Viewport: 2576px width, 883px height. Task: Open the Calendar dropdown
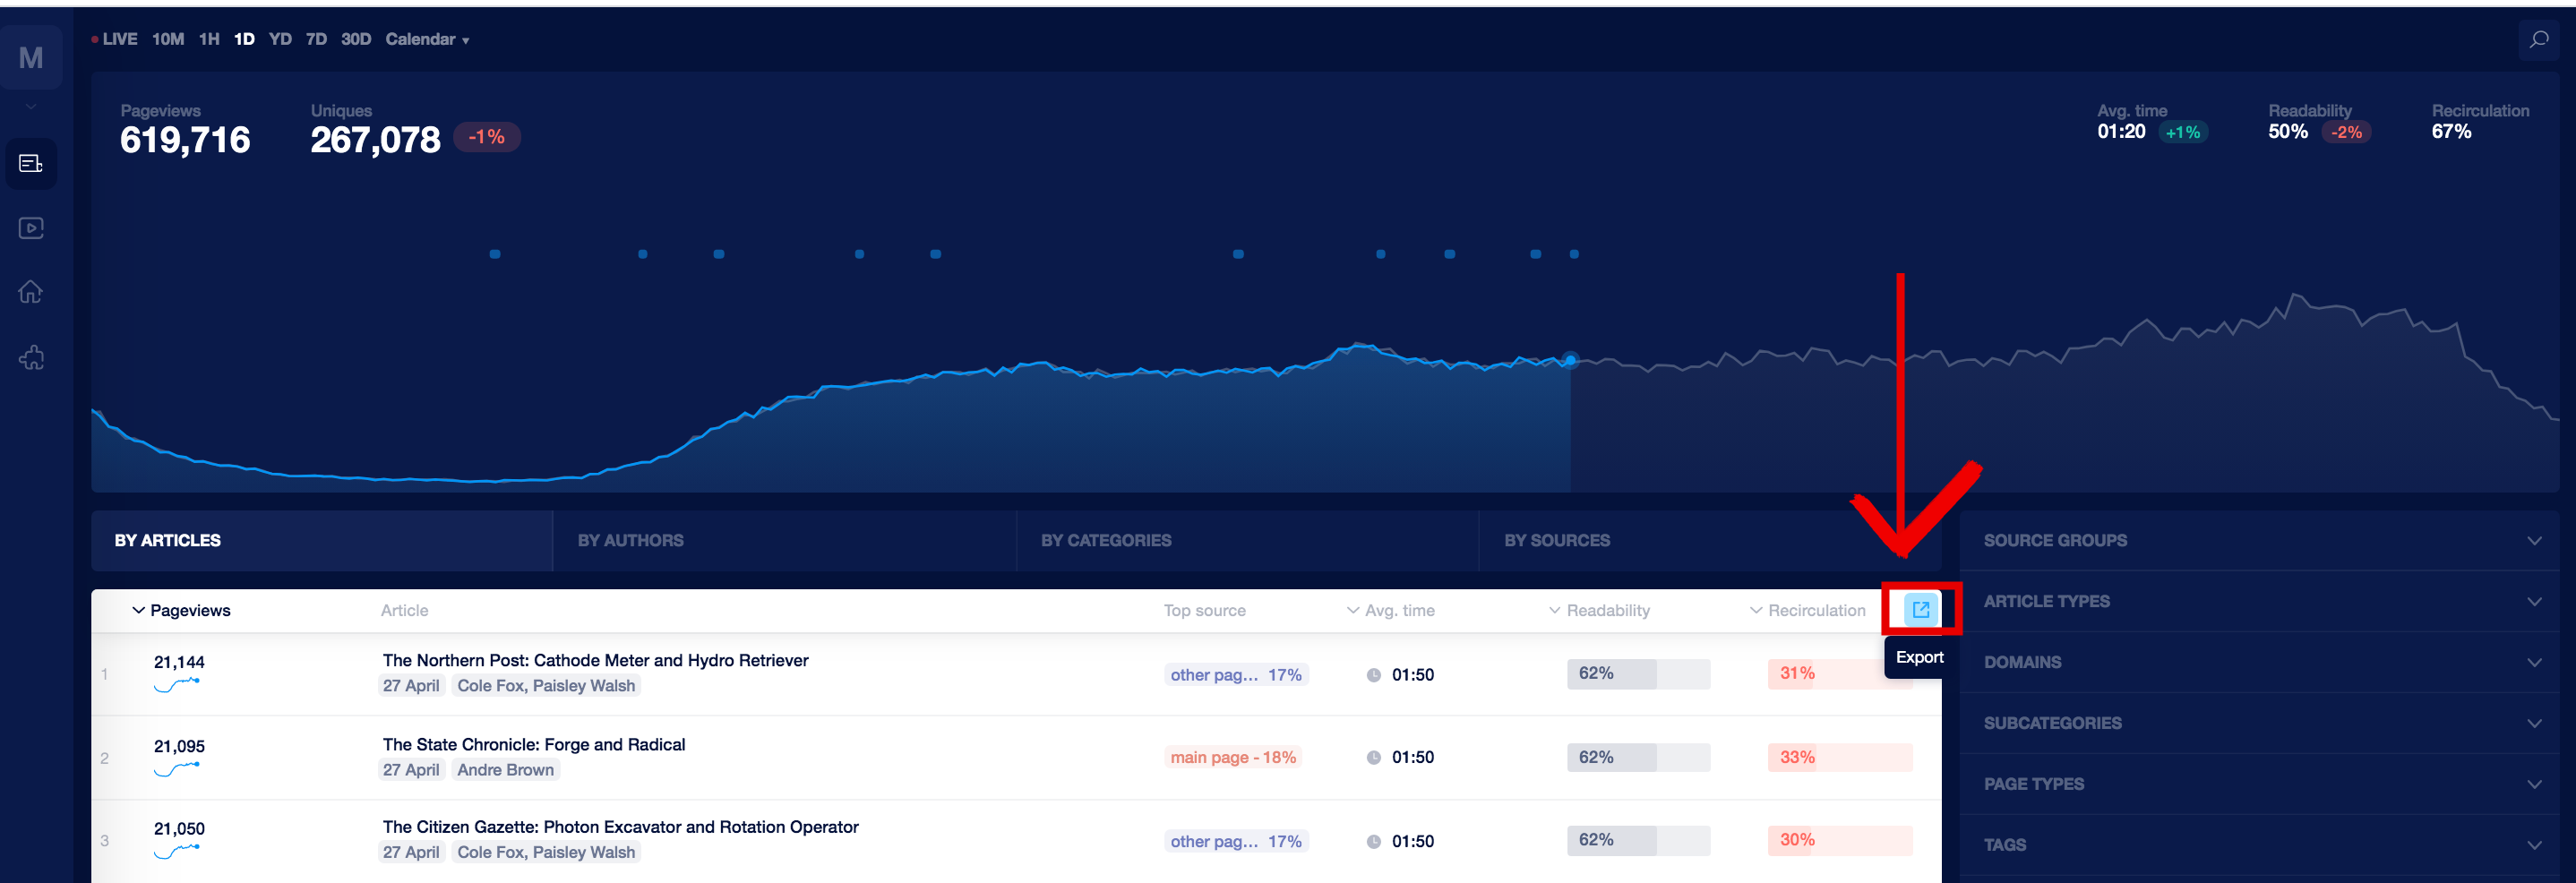(x=427, y=39)
